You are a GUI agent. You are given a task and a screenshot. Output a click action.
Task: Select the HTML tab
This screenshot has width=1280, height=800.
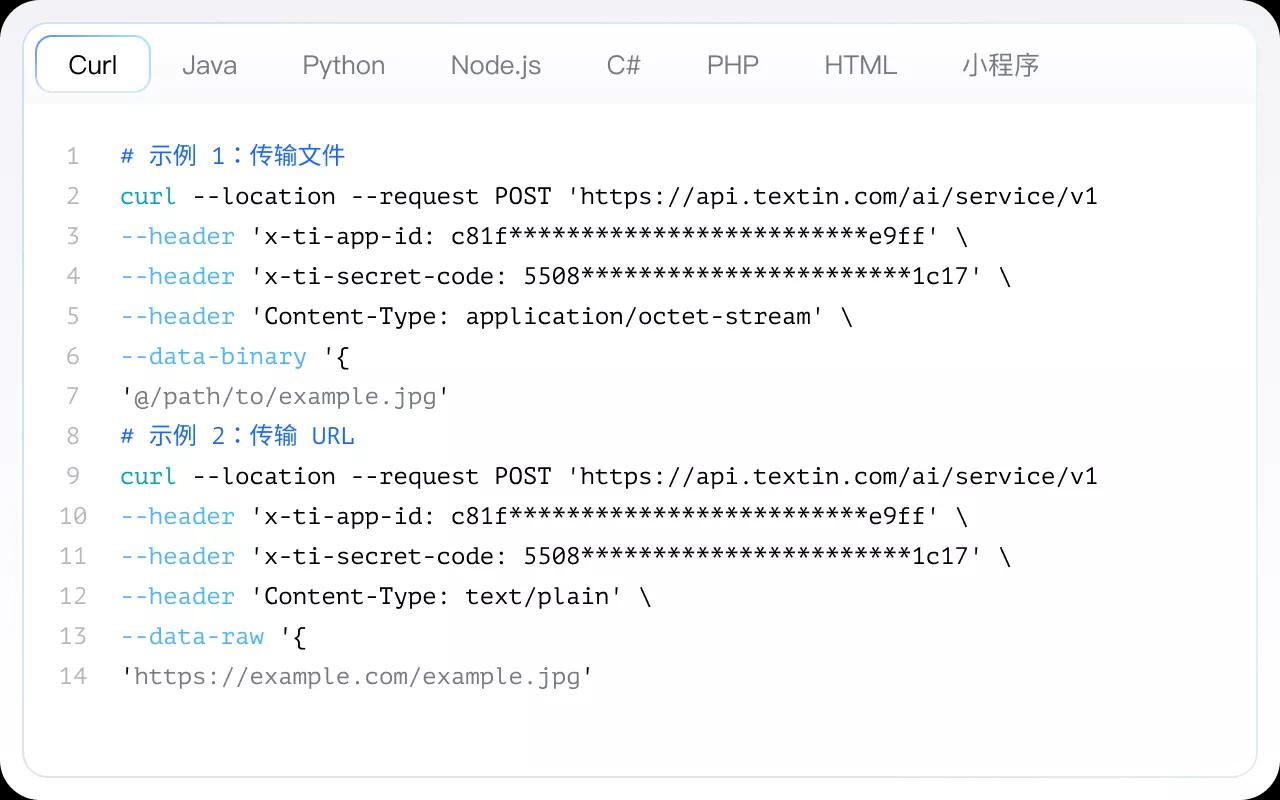coord(860,65)
